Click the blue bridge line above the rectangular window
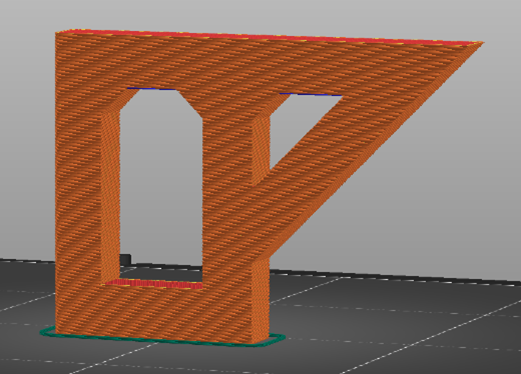This screenshot has width=521, height=374. click(x=152, y=89)
